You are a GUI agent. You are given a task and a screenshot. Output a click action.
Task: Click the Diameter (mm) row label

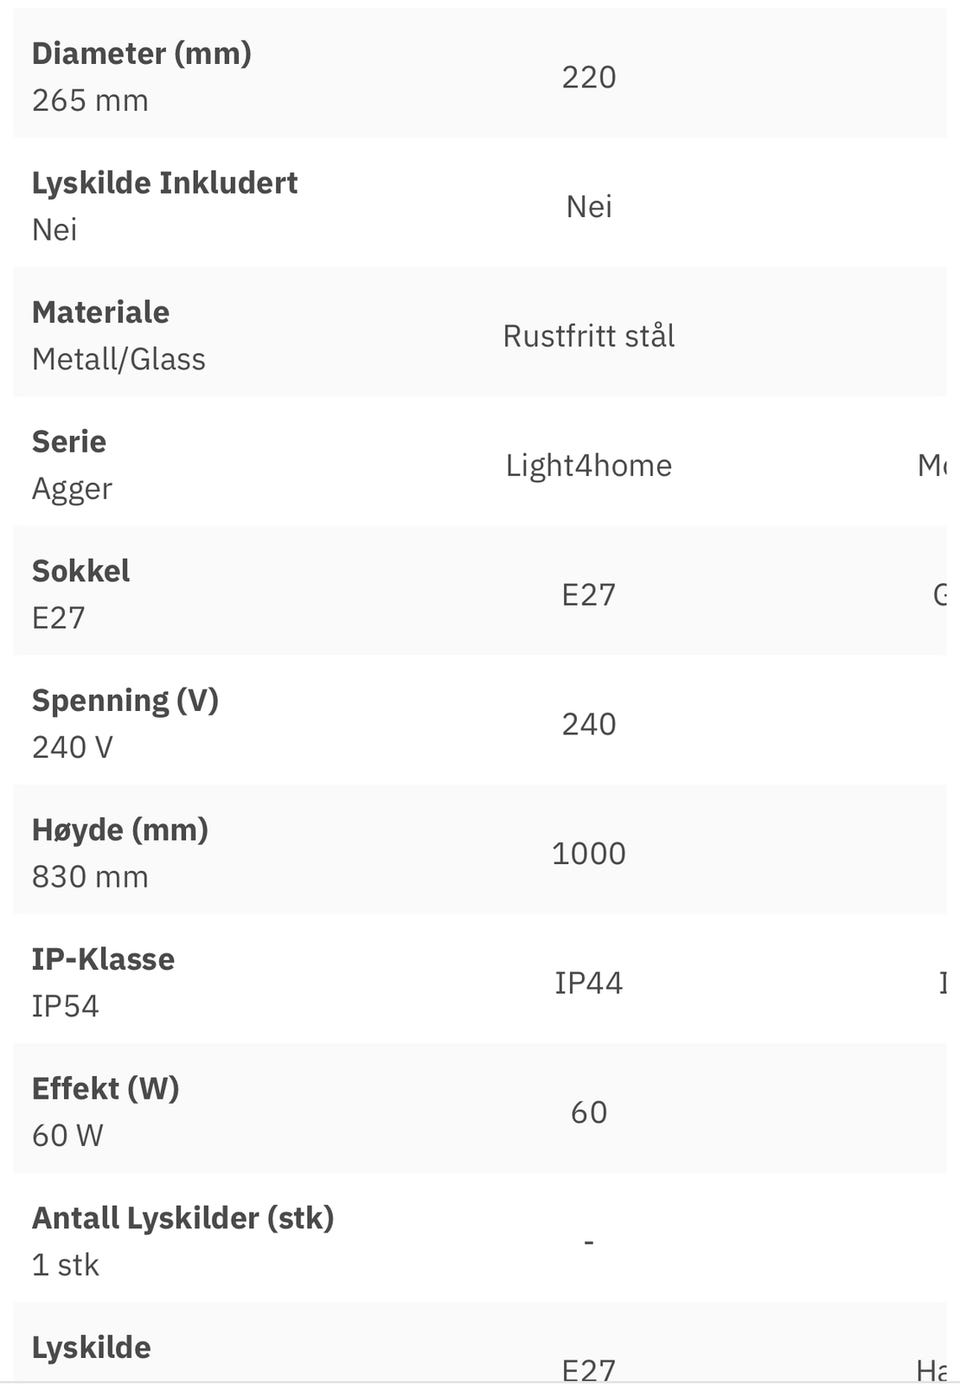coord(141,54)
